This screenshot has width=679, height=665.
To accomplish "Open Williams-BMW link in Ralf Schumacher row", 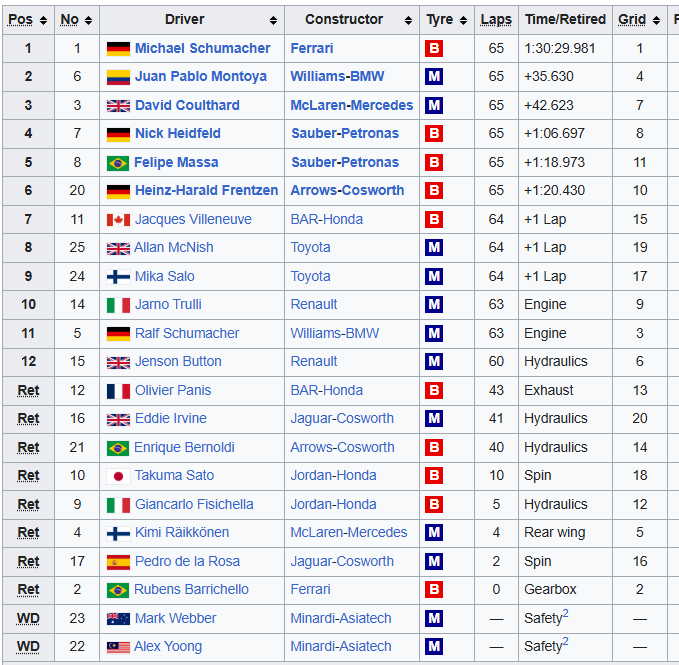I will [x=335, y=334].
